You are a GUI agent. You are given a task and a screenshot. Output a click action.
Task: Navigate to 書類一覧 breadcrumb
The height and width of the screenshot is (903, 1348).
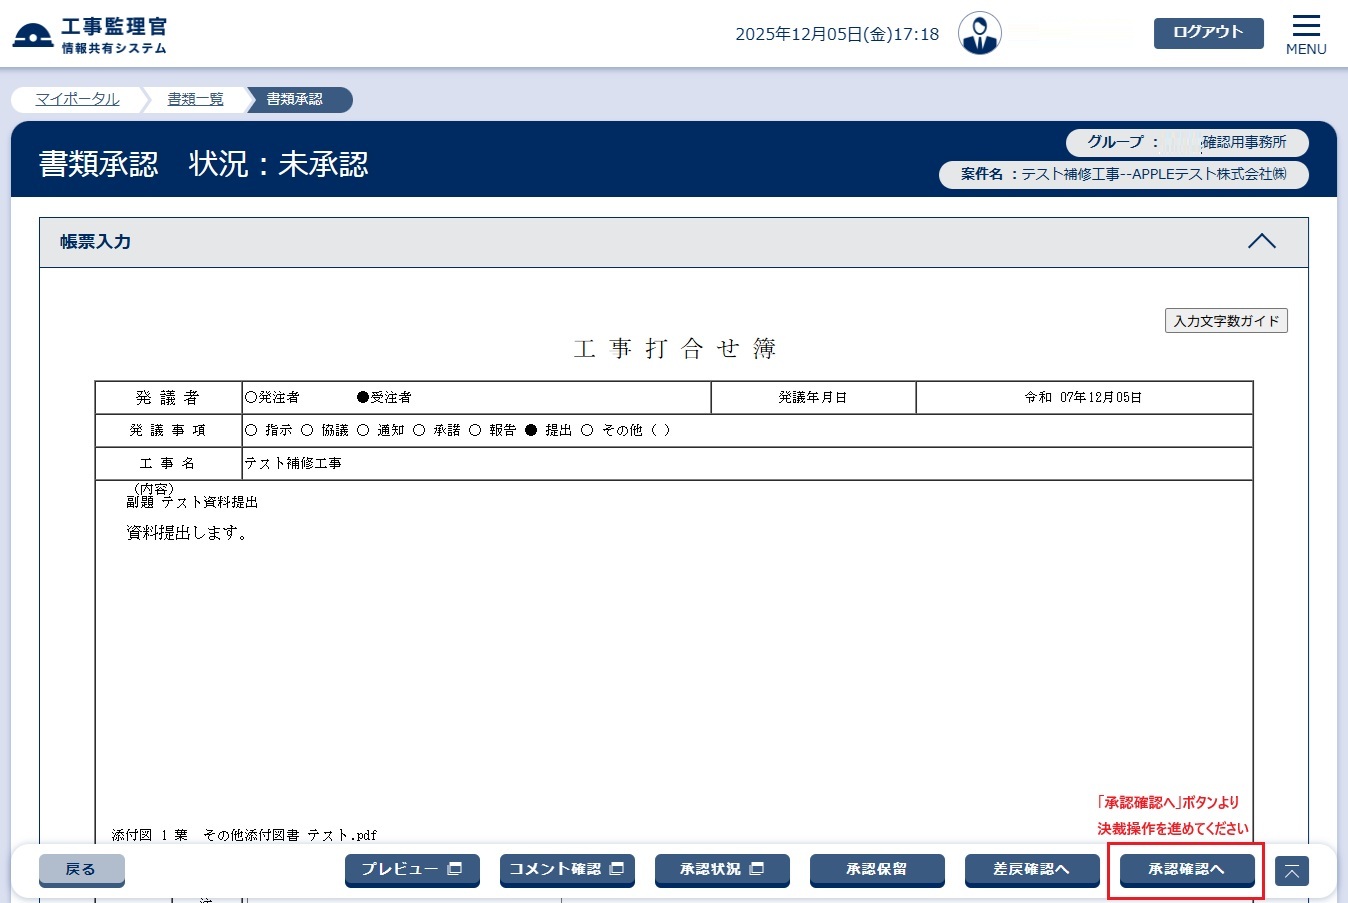click(195, 99)
